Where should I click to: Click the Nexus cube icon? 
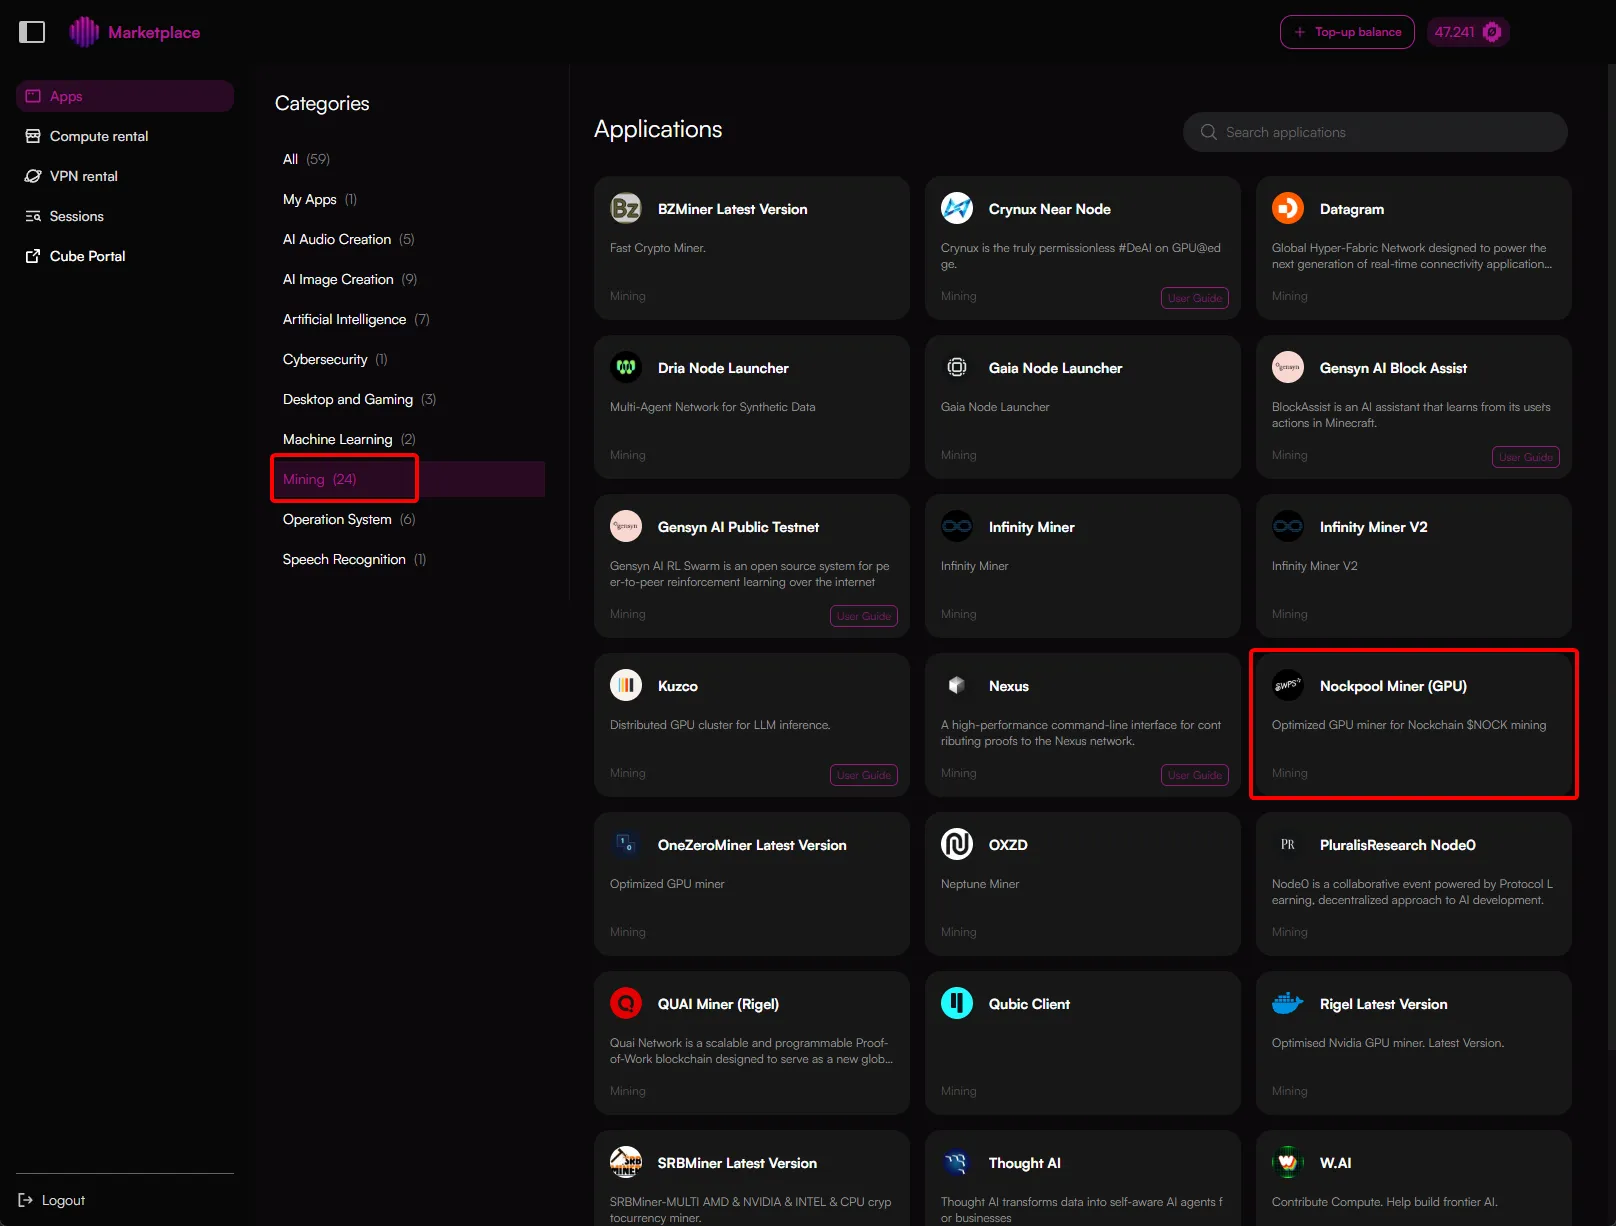pos(957,685)
